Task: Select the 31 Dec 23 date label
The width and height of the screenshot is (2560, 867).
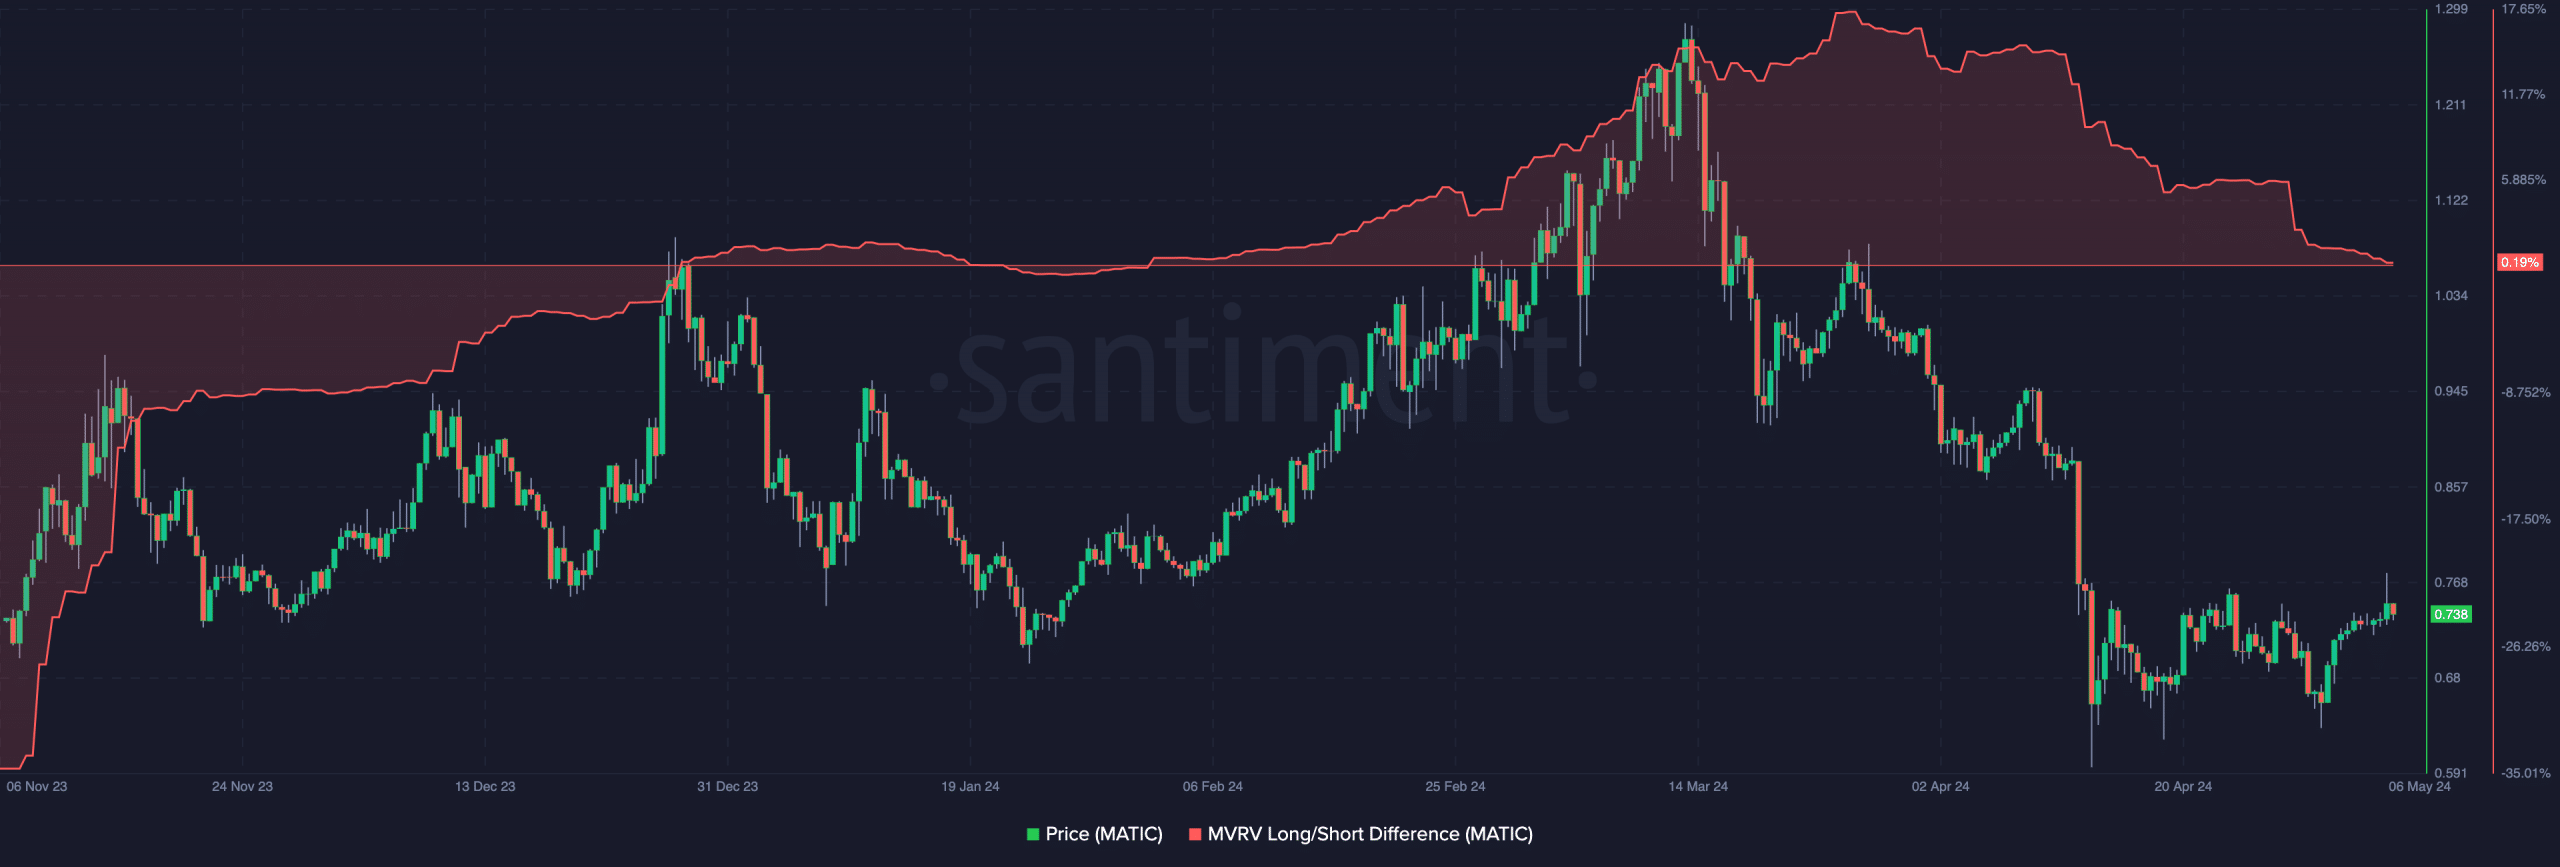Action: tap(727, 786)
